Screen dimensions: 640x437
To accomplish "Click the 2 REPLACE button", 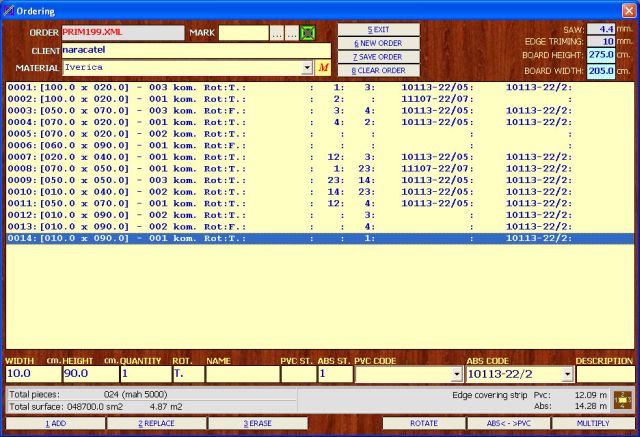I will click(156, 424).
